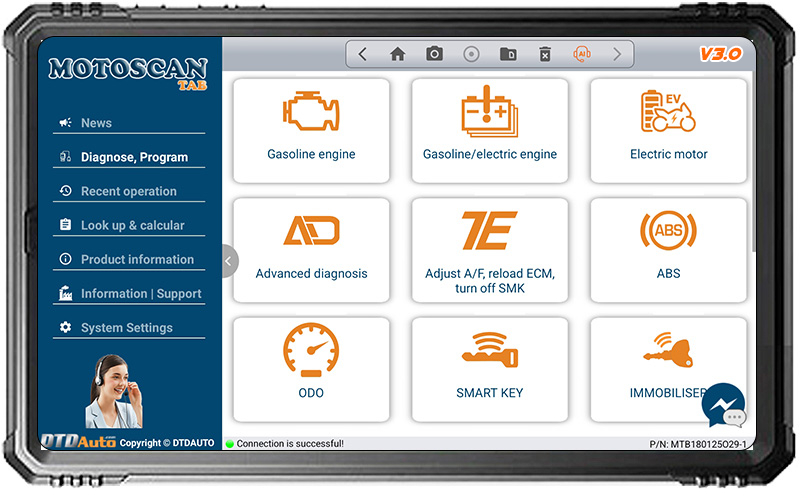800x489 pixels.
Task: Start recording with the circle record icon
Action: click(x=471, y=54)
